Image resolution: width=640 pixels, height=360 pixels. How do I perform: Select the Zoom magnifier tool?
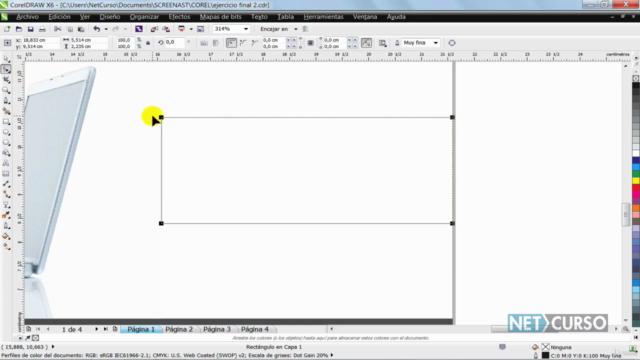coord(6,90)
